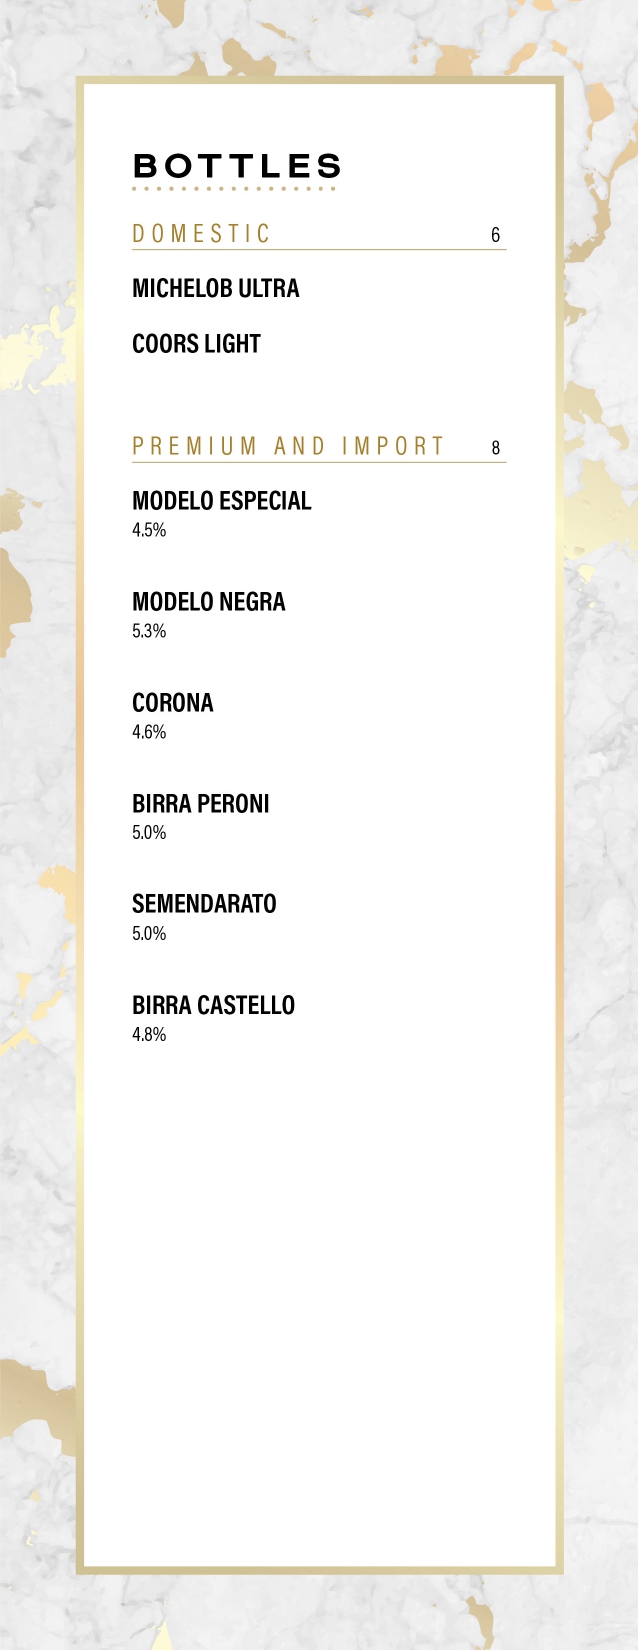The width and height of the screenshot is (638, 1650).
Task: Click the 5.3% ABV label
Action: [149, 631]
